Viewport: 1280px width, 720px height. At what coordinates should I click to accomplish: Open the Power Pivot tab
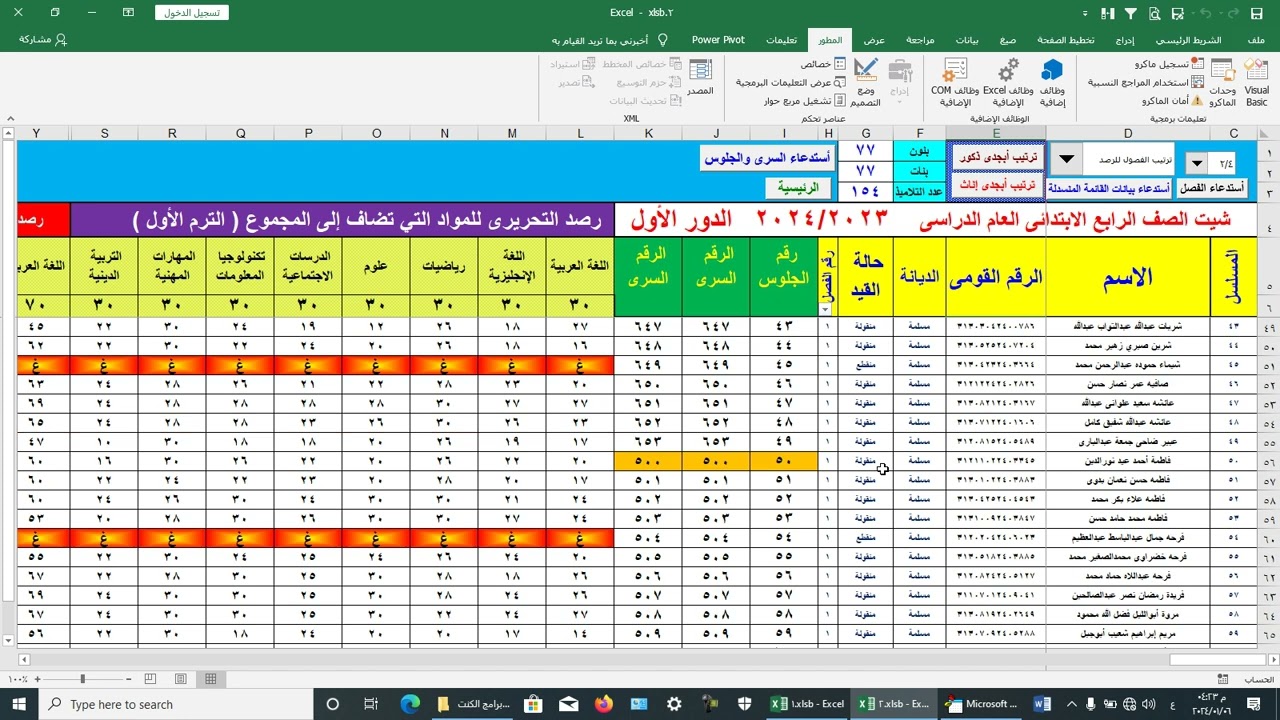pos(718,40)
